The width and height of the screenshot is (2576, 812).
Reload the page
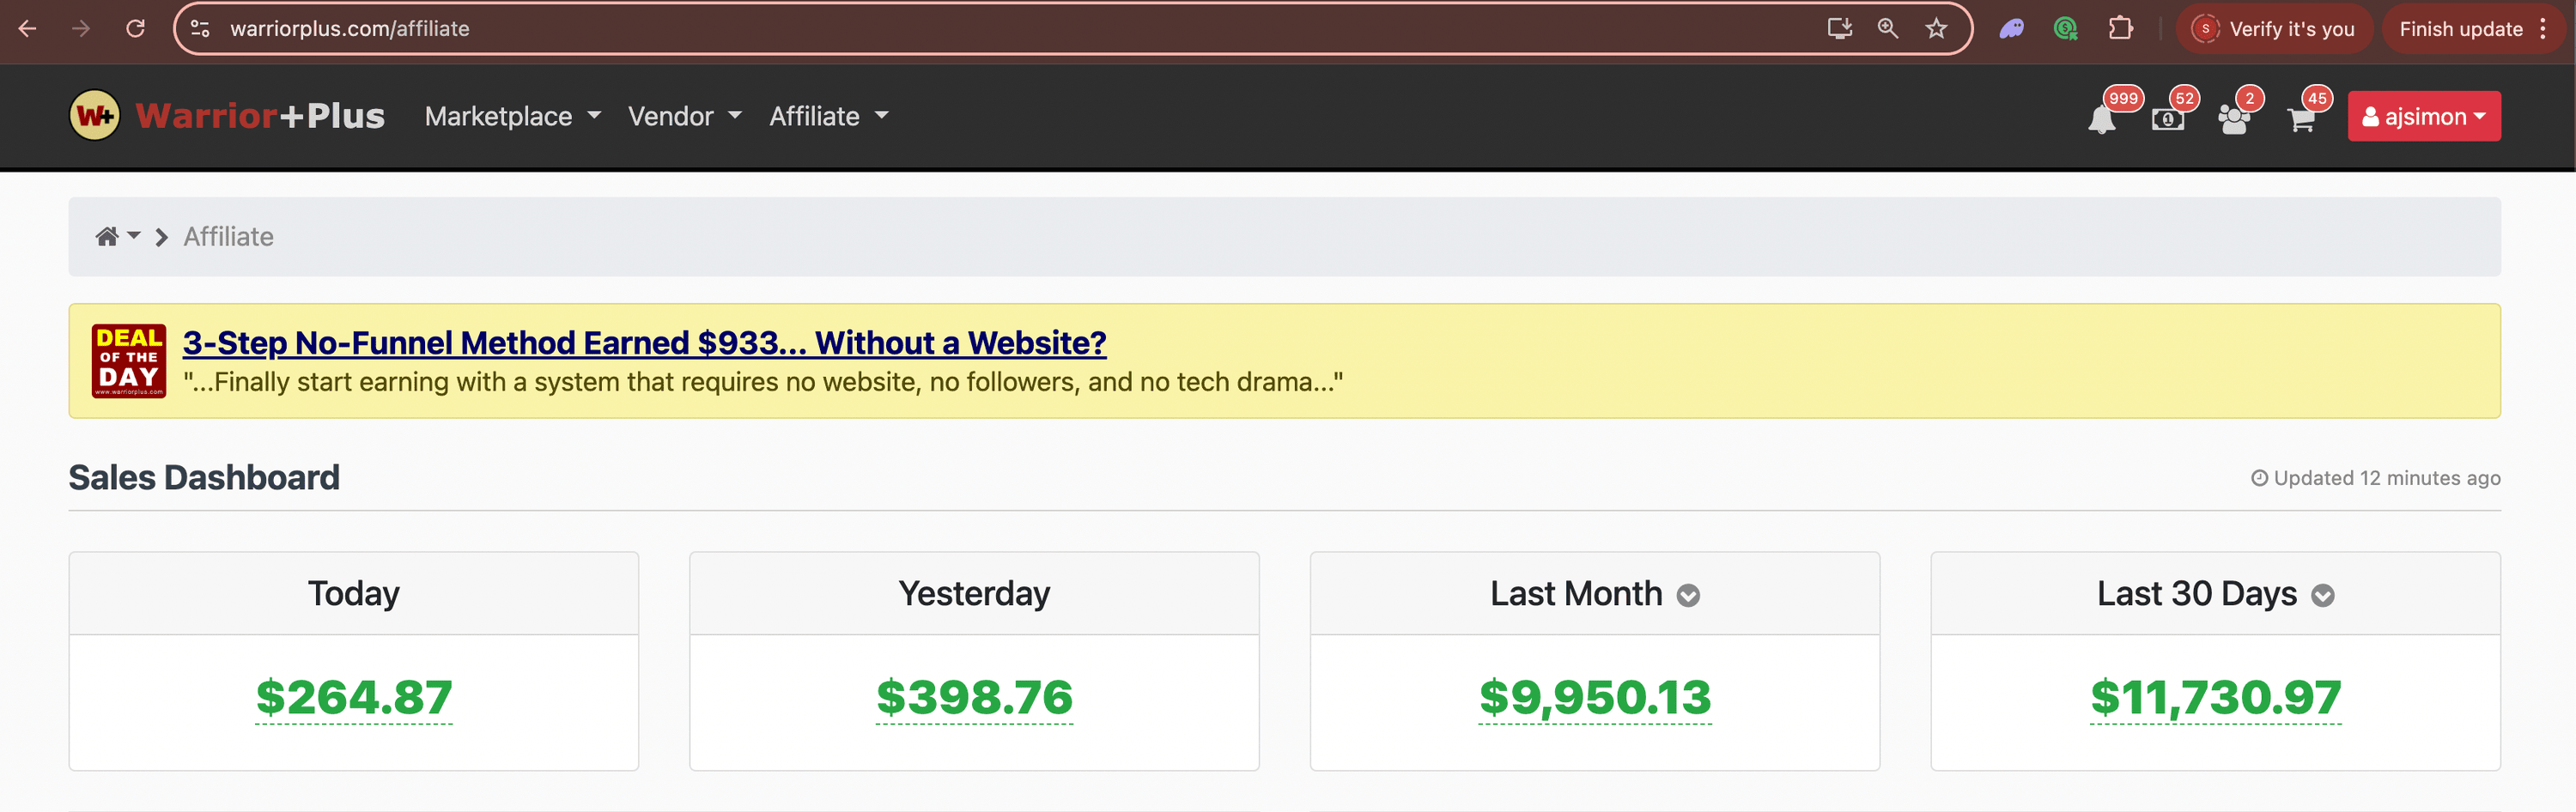click(x=135, y=29)
